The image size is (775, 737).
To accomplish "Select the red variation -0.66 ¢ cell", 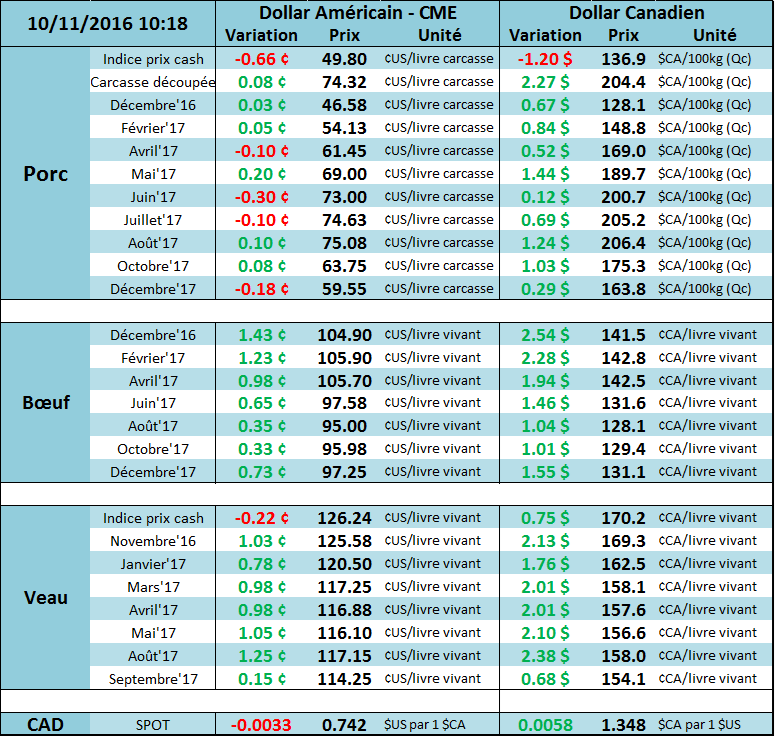I will tap(261, 59).
